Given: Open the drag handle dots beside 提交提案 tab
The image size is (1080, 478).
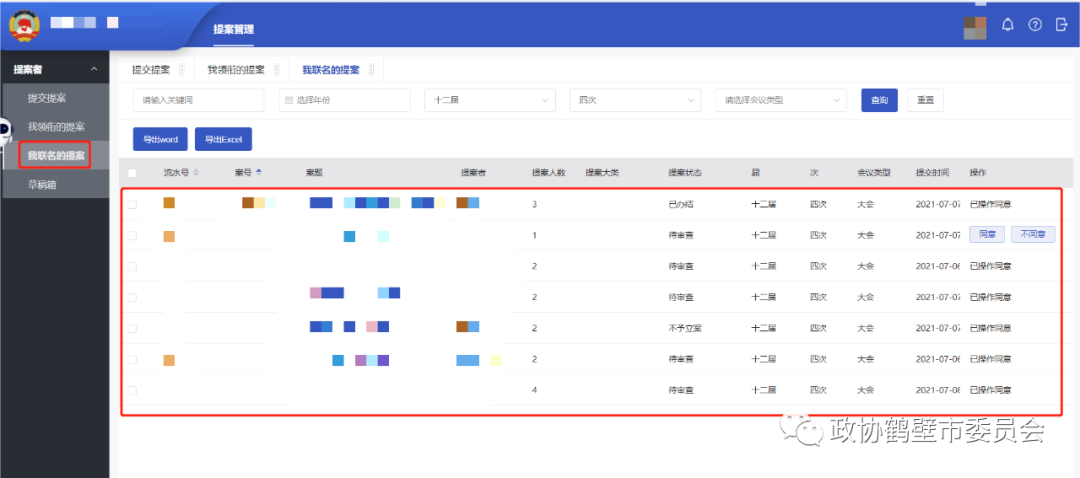Looking at the screenshot, I should click(181, 70).
